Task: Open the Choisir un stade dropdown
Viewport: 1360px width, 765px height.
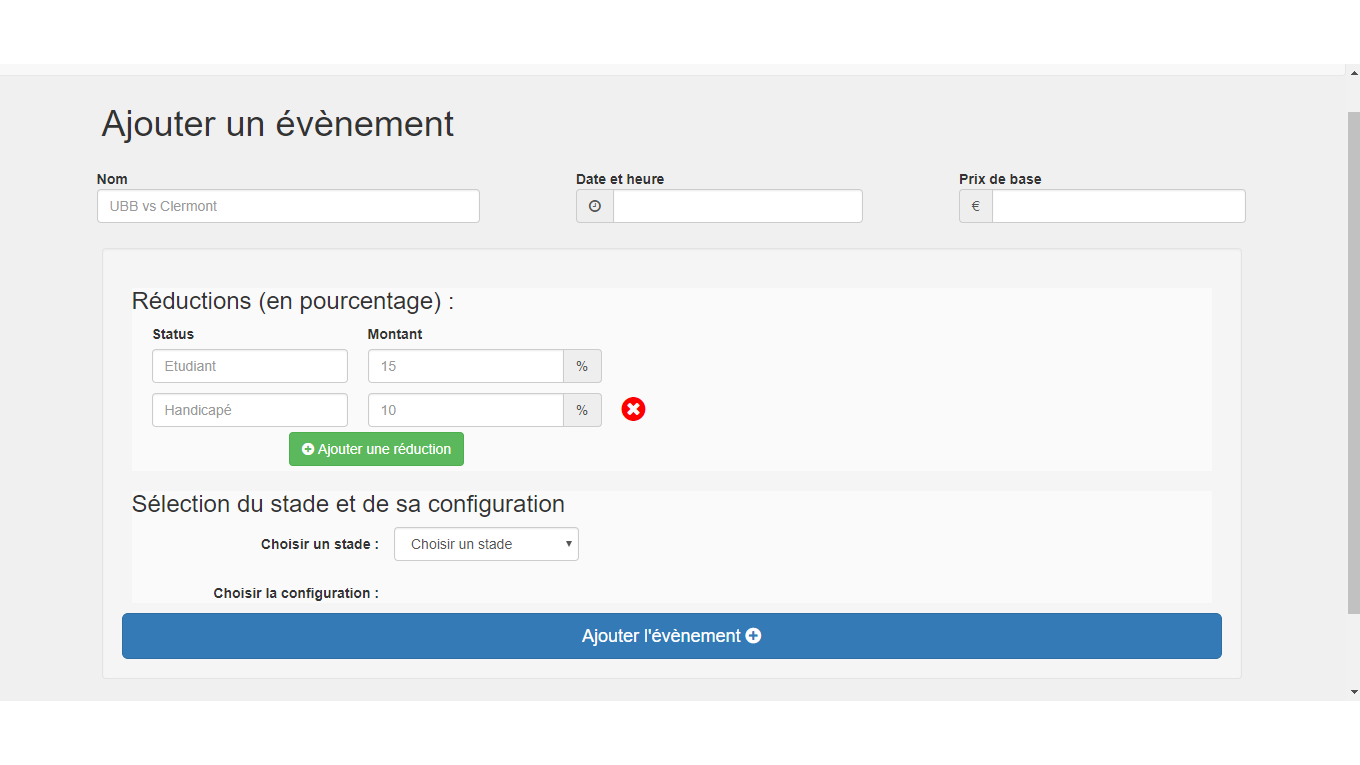Action: click(x=486, y=544)
